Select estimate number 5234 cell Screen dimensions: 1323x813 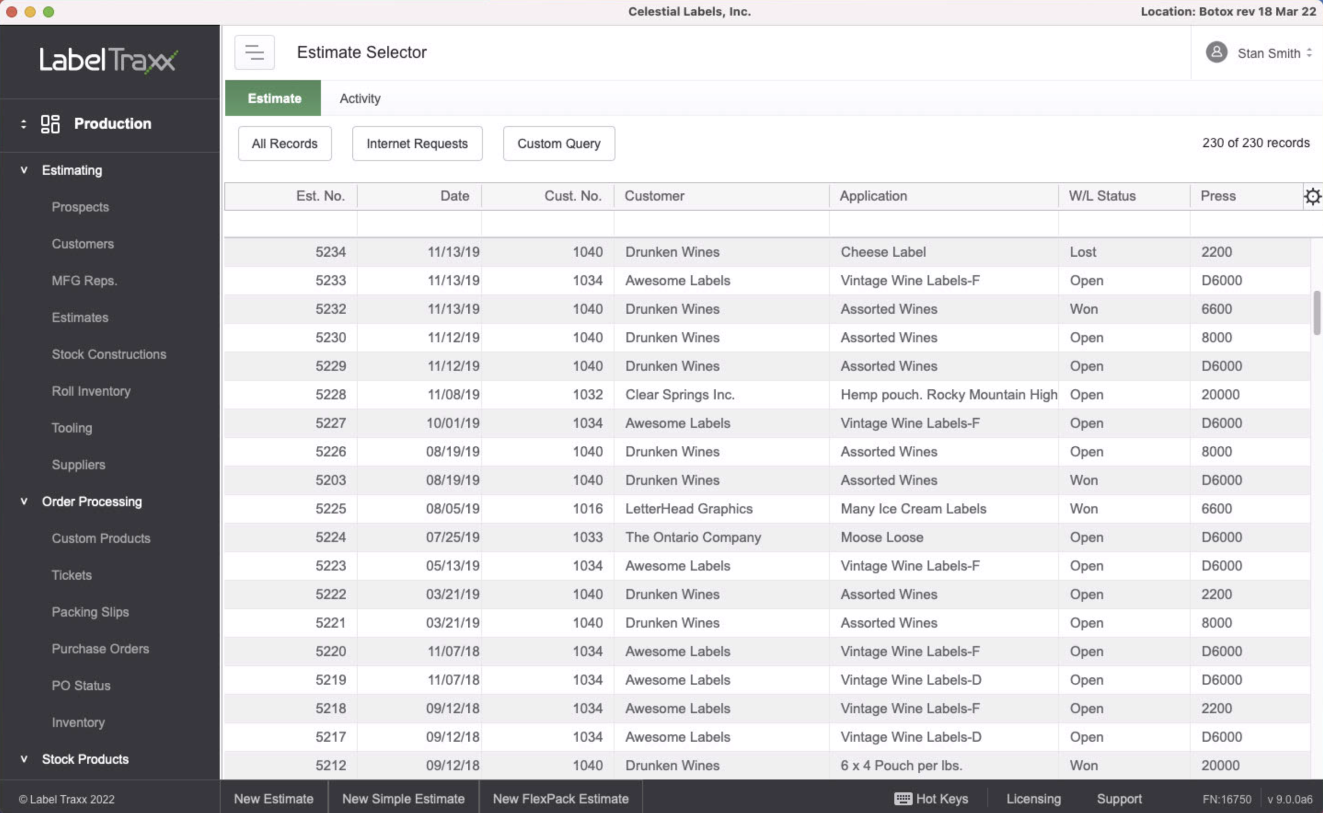[291, 252]
